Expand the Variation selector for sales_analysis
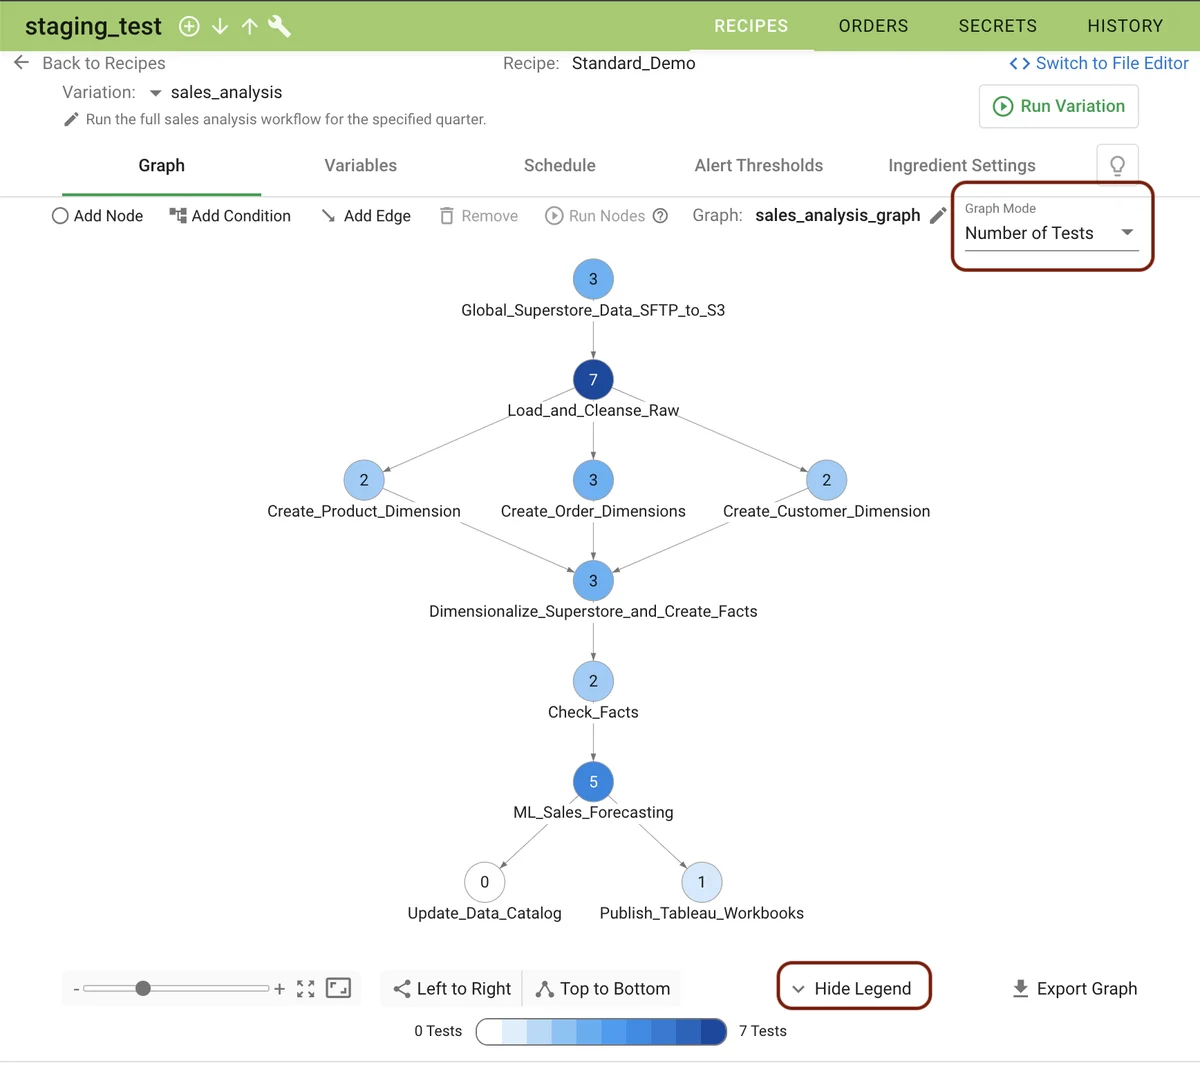The height and width of the screenshot is (1065, 1200). (x=156, y=91)
